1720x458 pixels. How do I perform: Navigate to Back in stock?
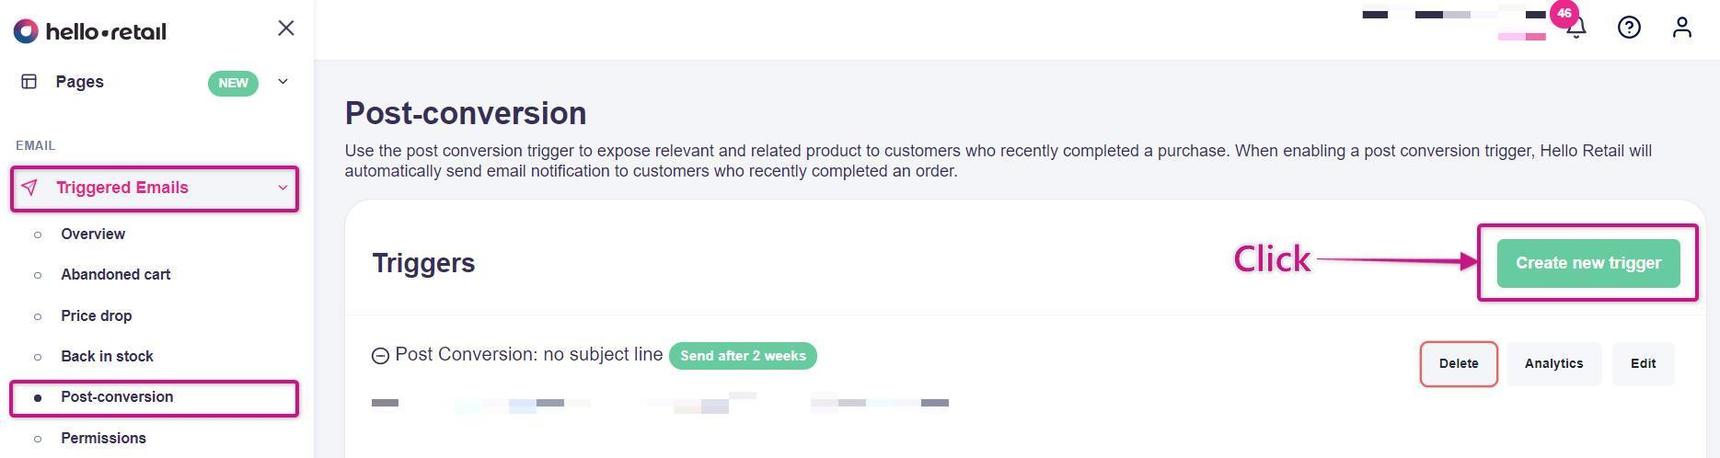pyautogui.click(x=107, y=357)
